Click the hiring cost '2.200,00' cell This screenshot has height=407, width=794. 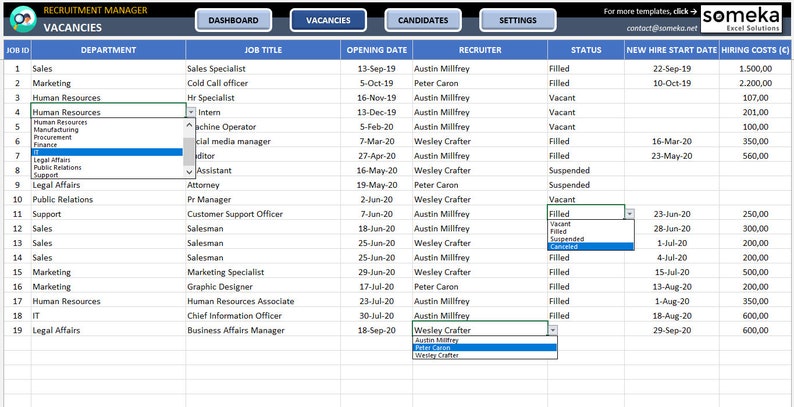point(756,83)
